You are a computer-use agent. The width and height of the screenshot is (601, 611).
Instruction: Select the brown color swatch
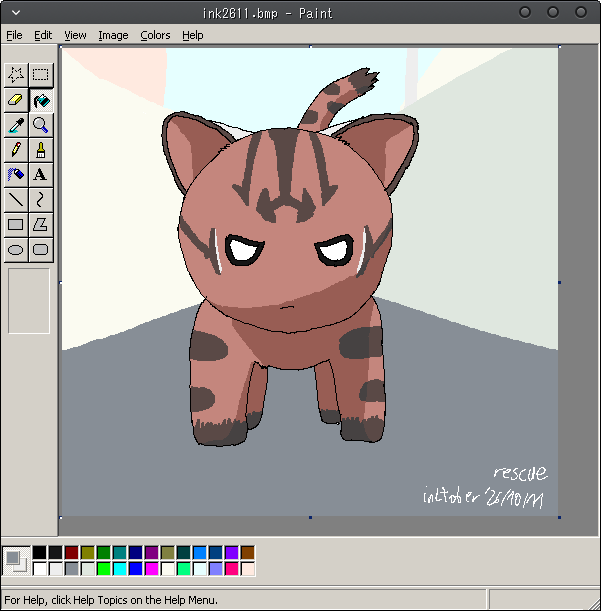coord(247,553)
